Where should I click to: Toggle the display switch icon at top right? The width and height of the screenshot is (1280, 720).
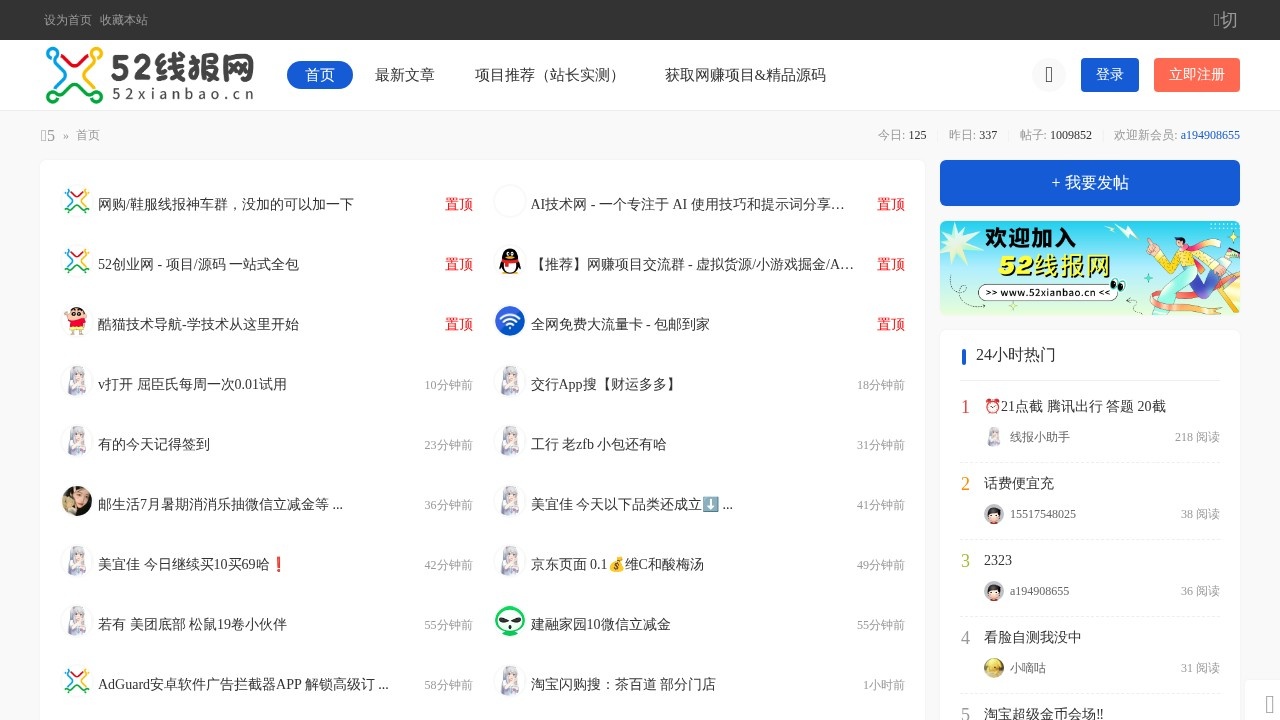click(x=1225, y=20)
